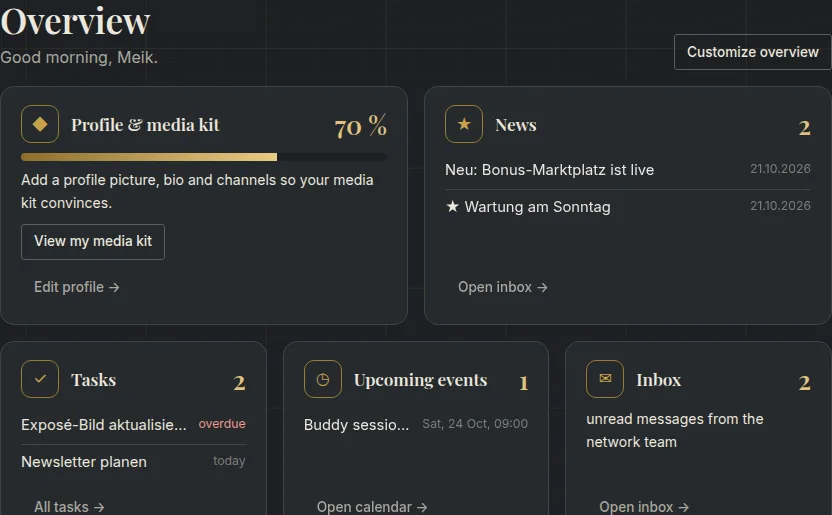Go to All tasks
832x515 pixels.
(69, 507)
